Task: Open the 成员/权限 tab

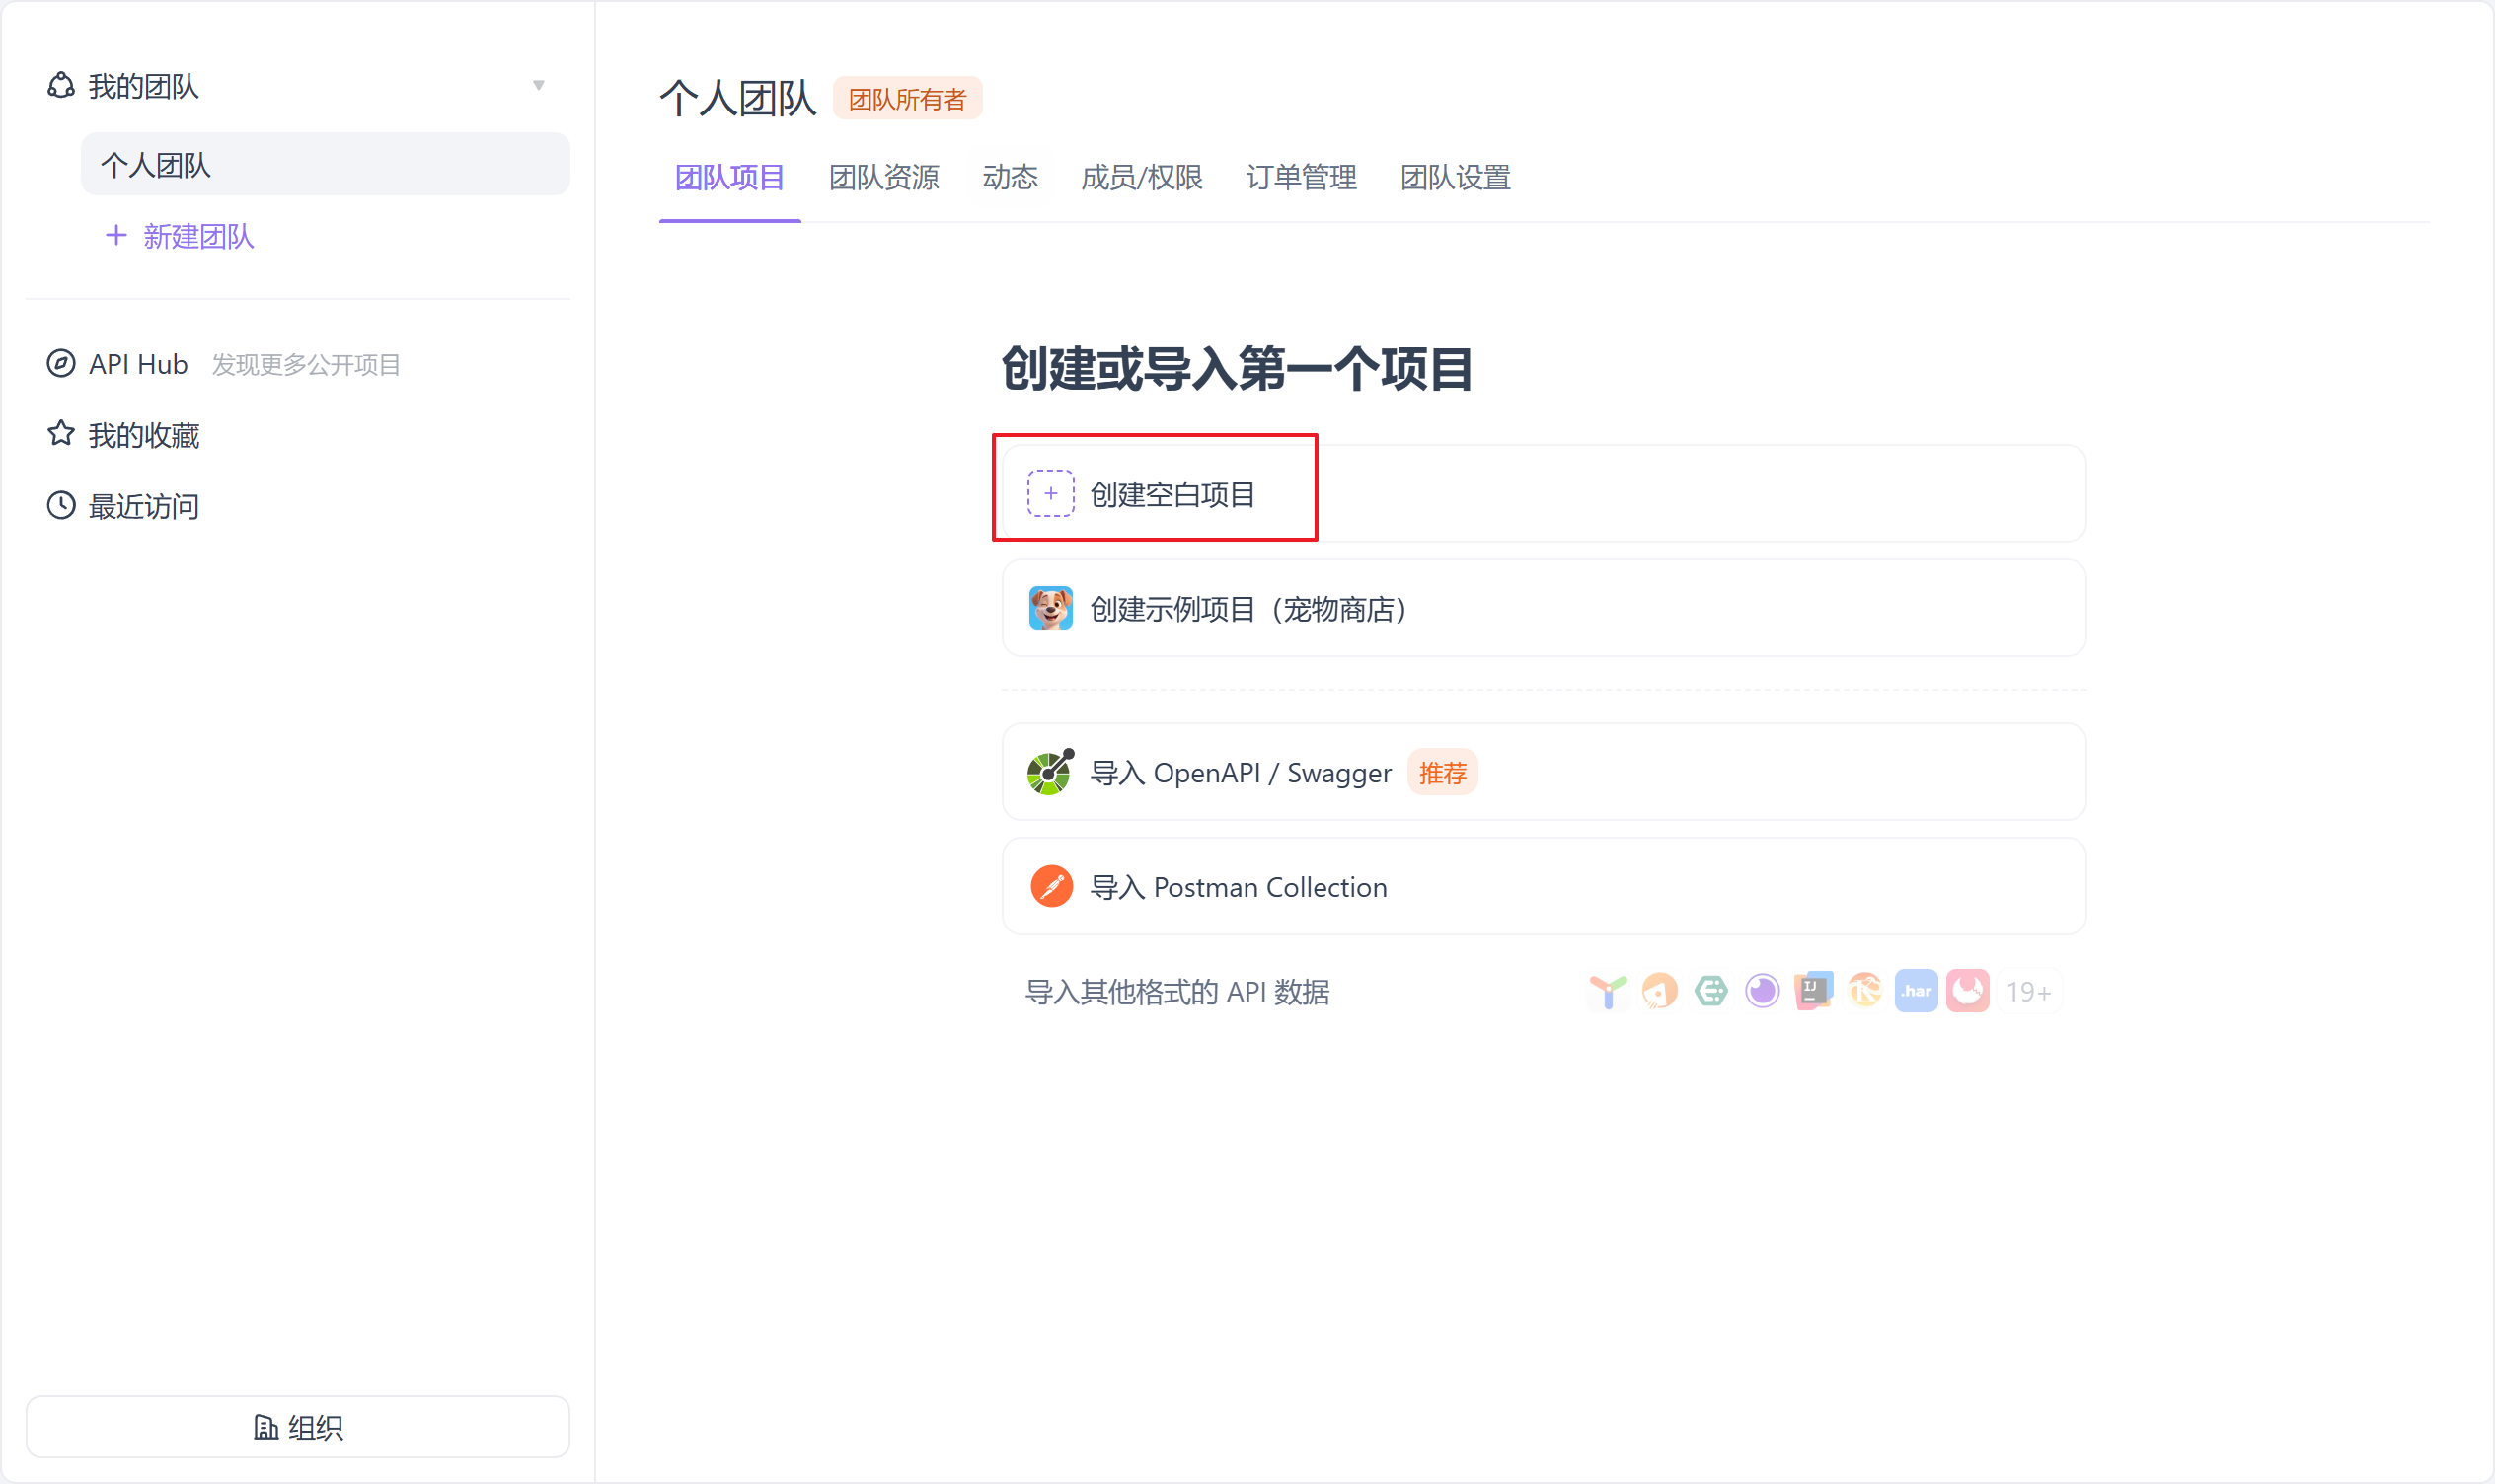Action: 1142,178
